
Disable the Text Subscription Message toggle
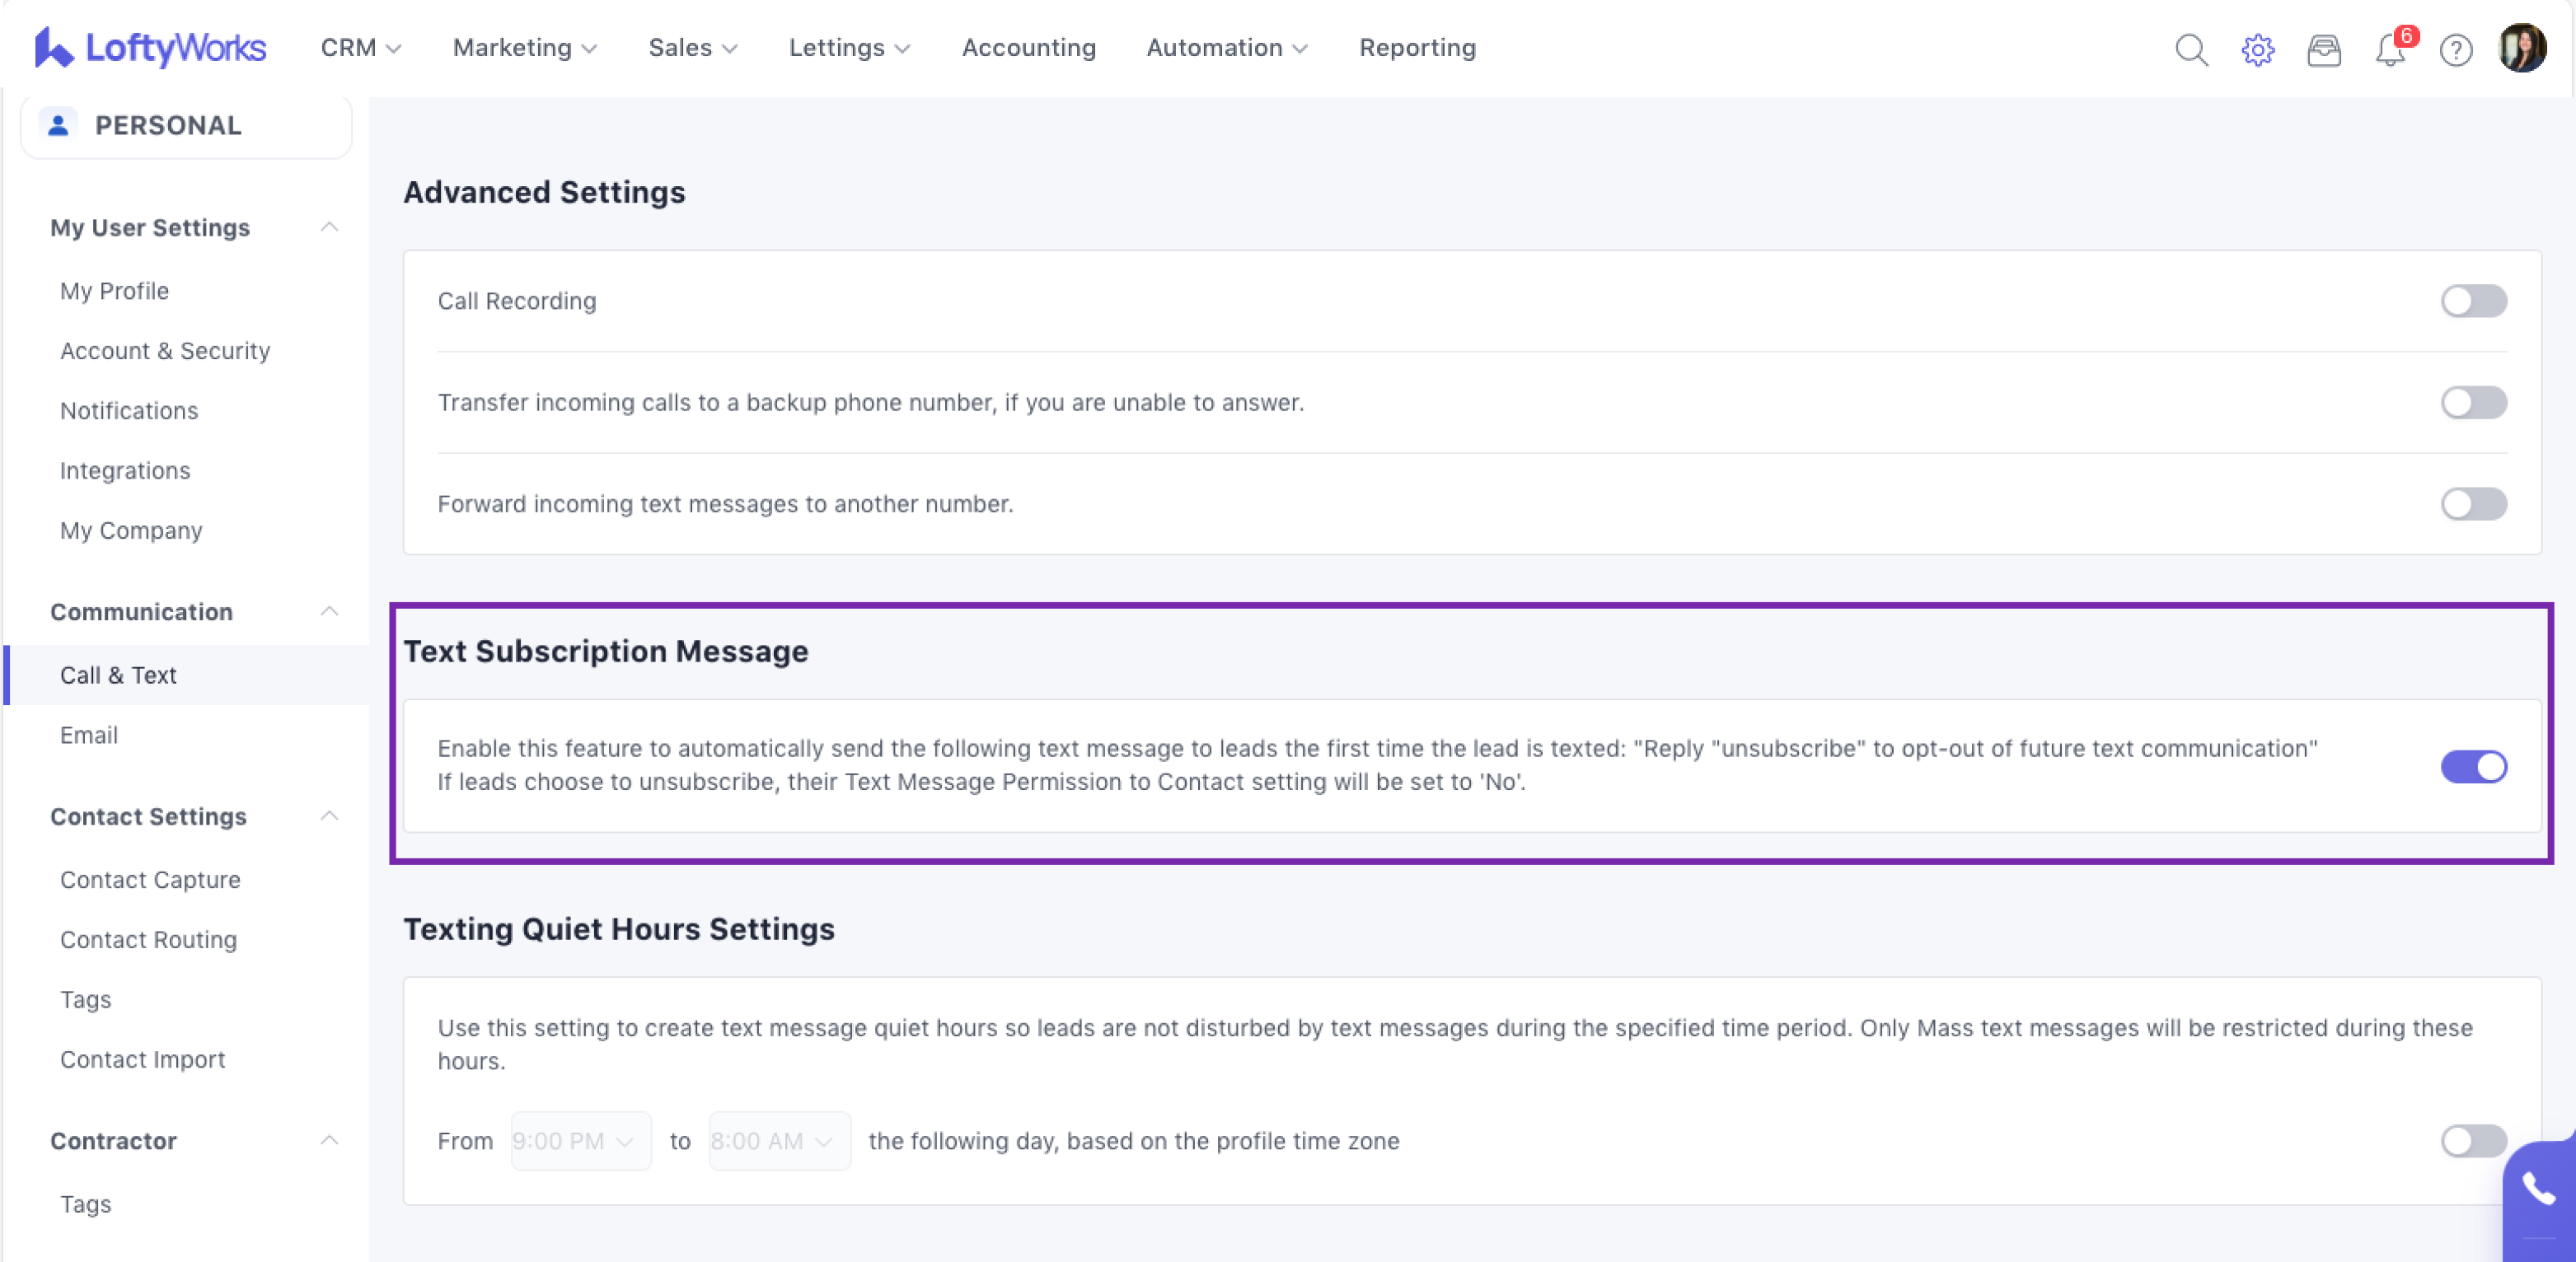[2473, 767]
